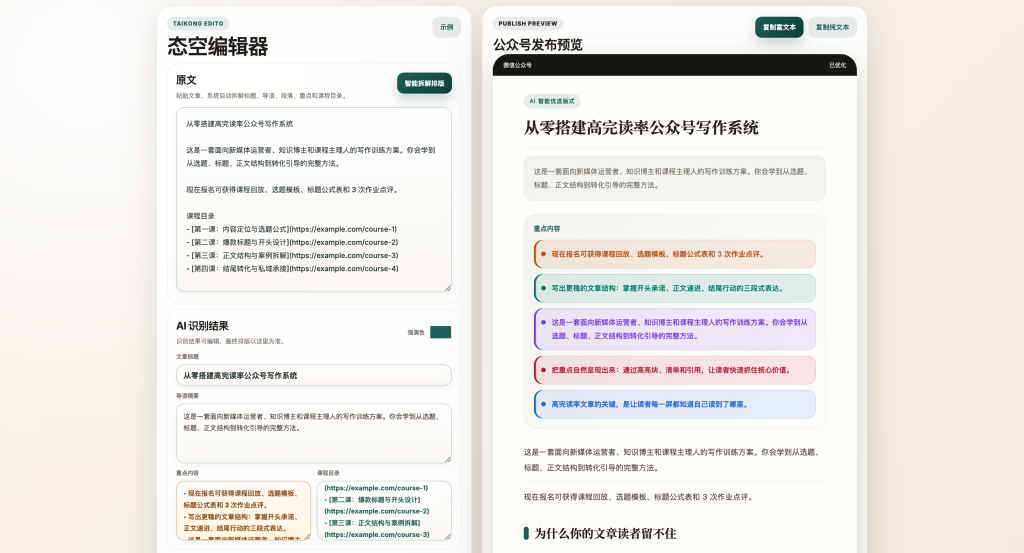The width and height of the screenshot is (1024, 553).
Task: Click the 重点内容 label in preview card
Action: 547,229
